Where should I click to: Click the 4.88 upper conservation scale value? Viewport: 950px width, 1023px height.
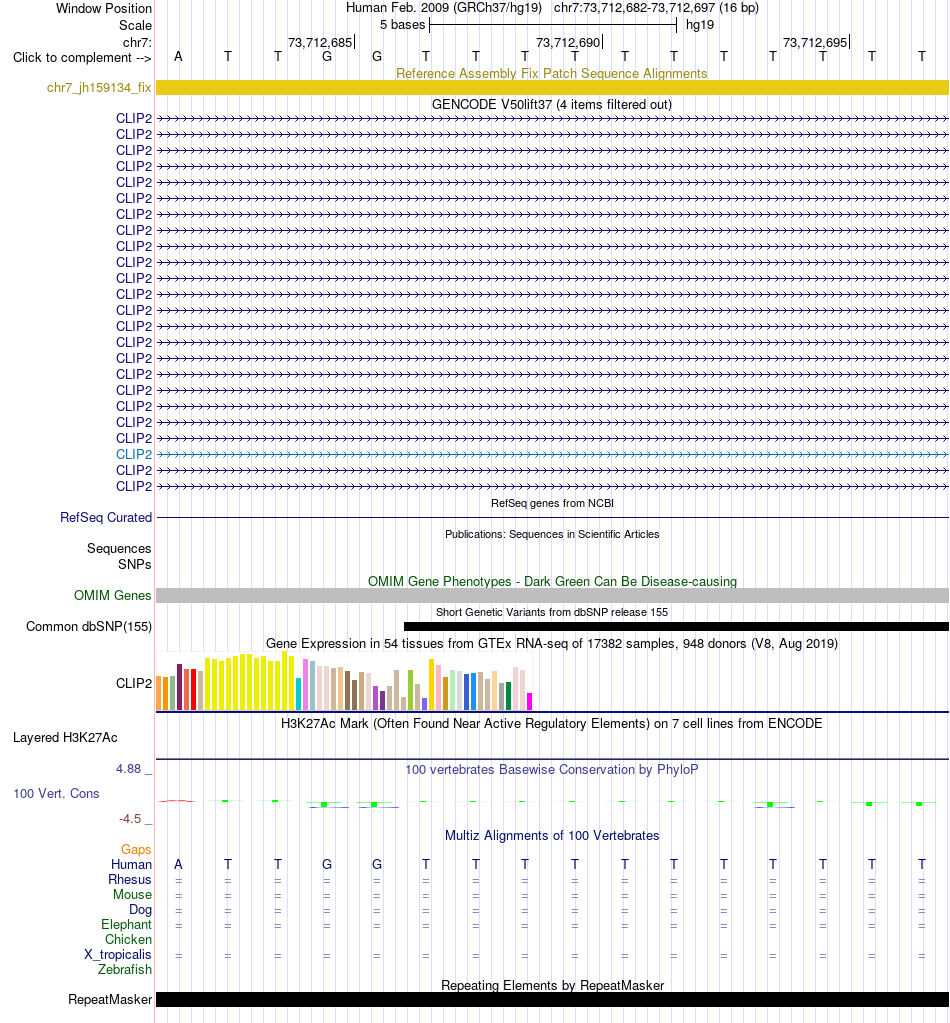point(129,769)
